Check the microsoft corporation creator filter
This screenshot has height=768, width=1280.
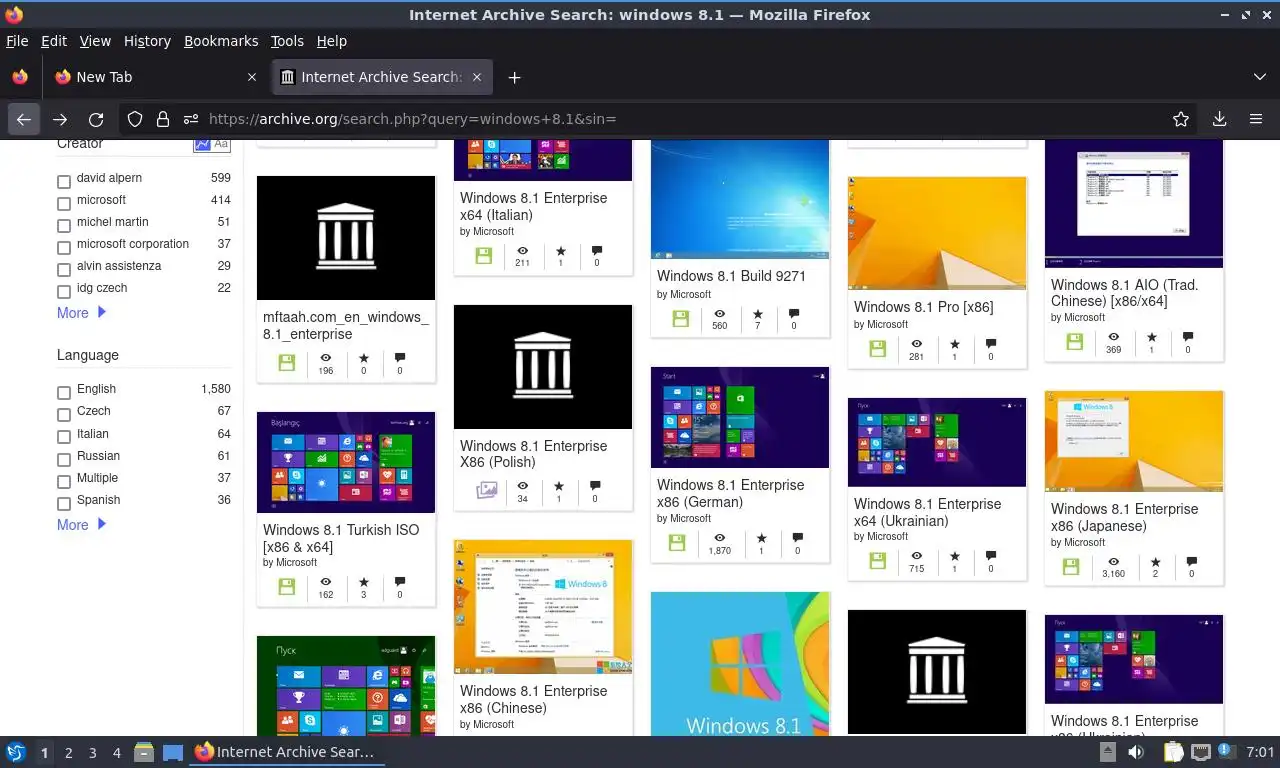click(64, 248)
